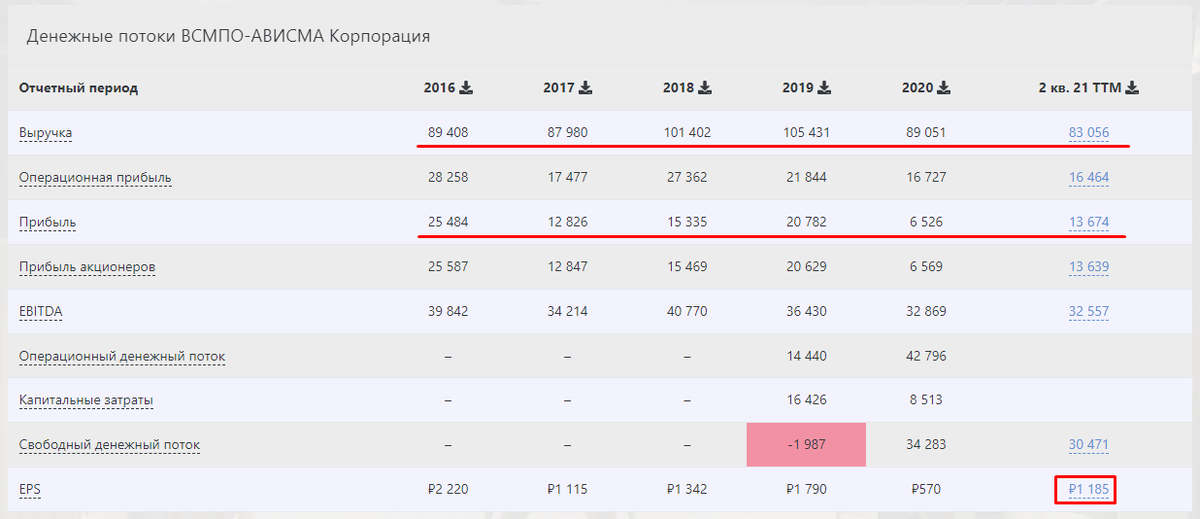The image size is (1200, 519).
Task: Click the EPS row label
Action: click(32, 490)
